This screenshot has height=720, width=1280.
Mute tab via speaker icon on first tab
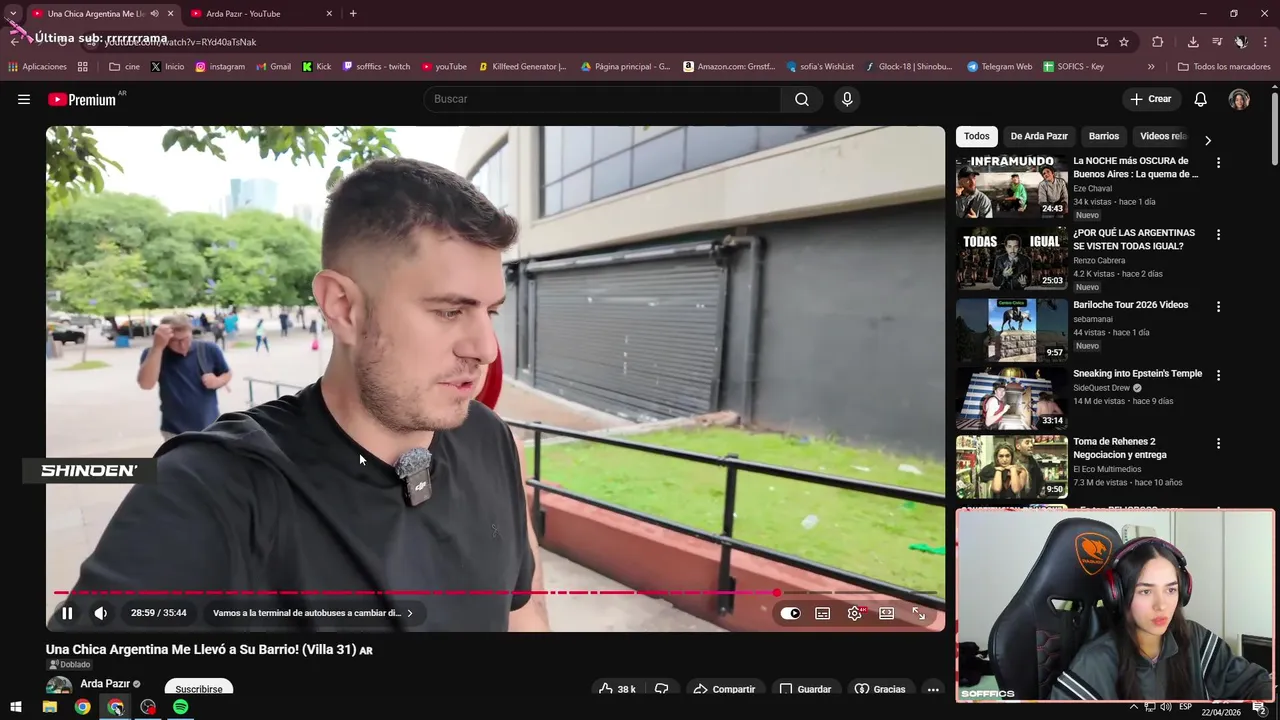tap(154, 14)
